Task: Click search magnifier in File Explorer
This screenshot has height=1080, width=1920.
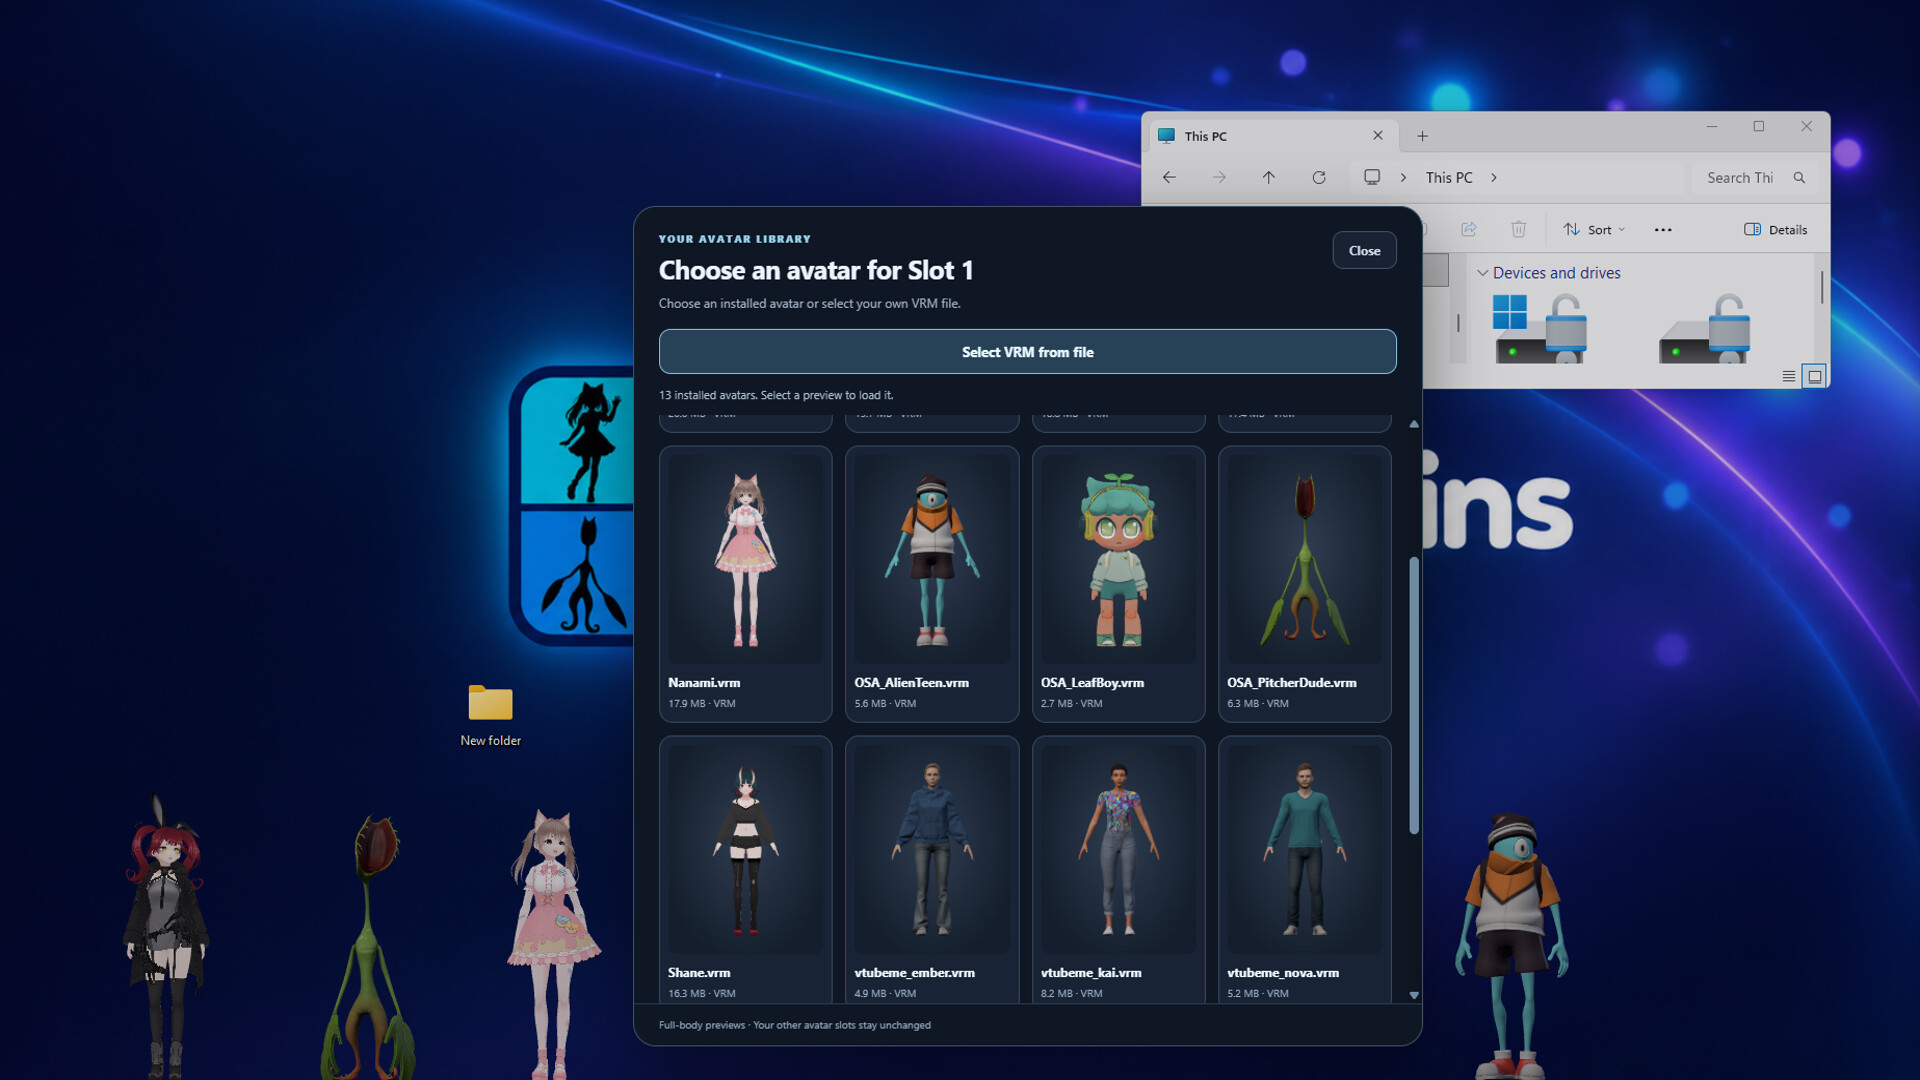Action: point(1799,177)
